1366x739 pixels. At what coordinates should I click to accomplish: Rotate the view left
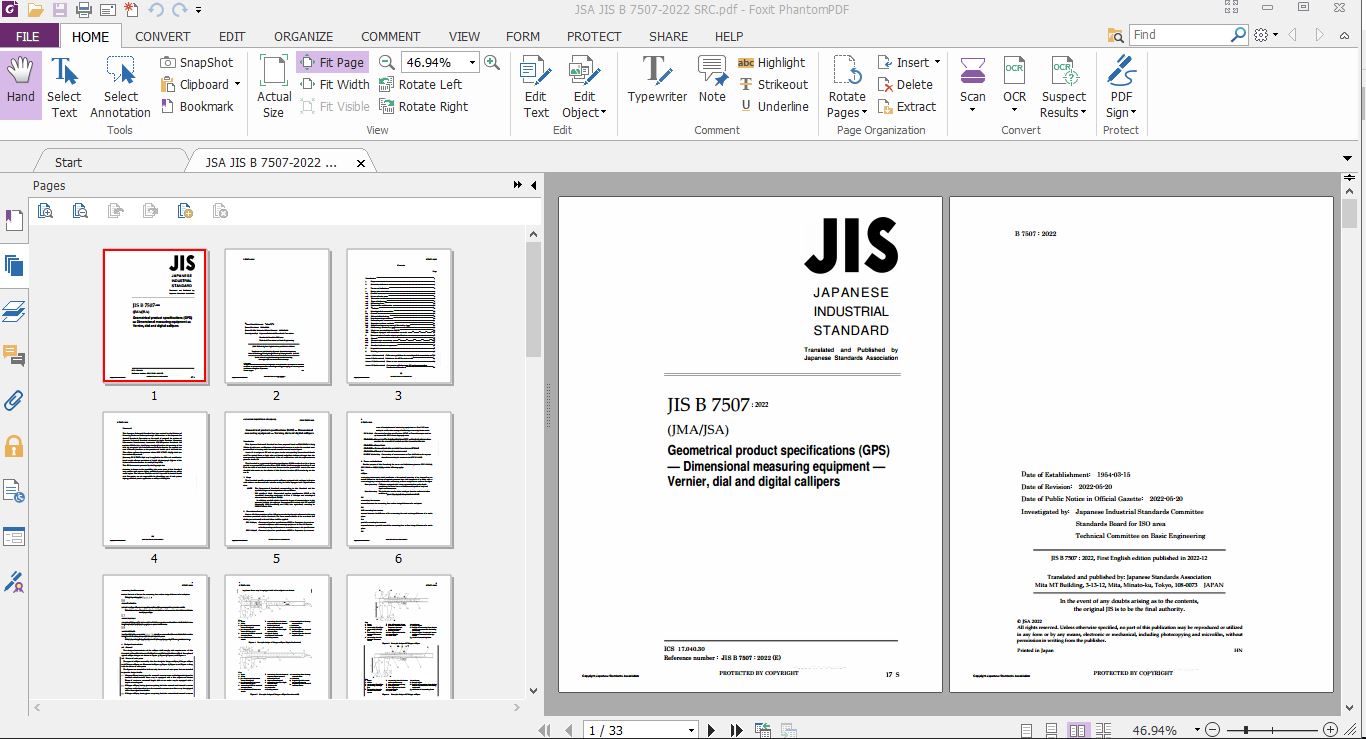pyautogui.click(x=420, y=84)
